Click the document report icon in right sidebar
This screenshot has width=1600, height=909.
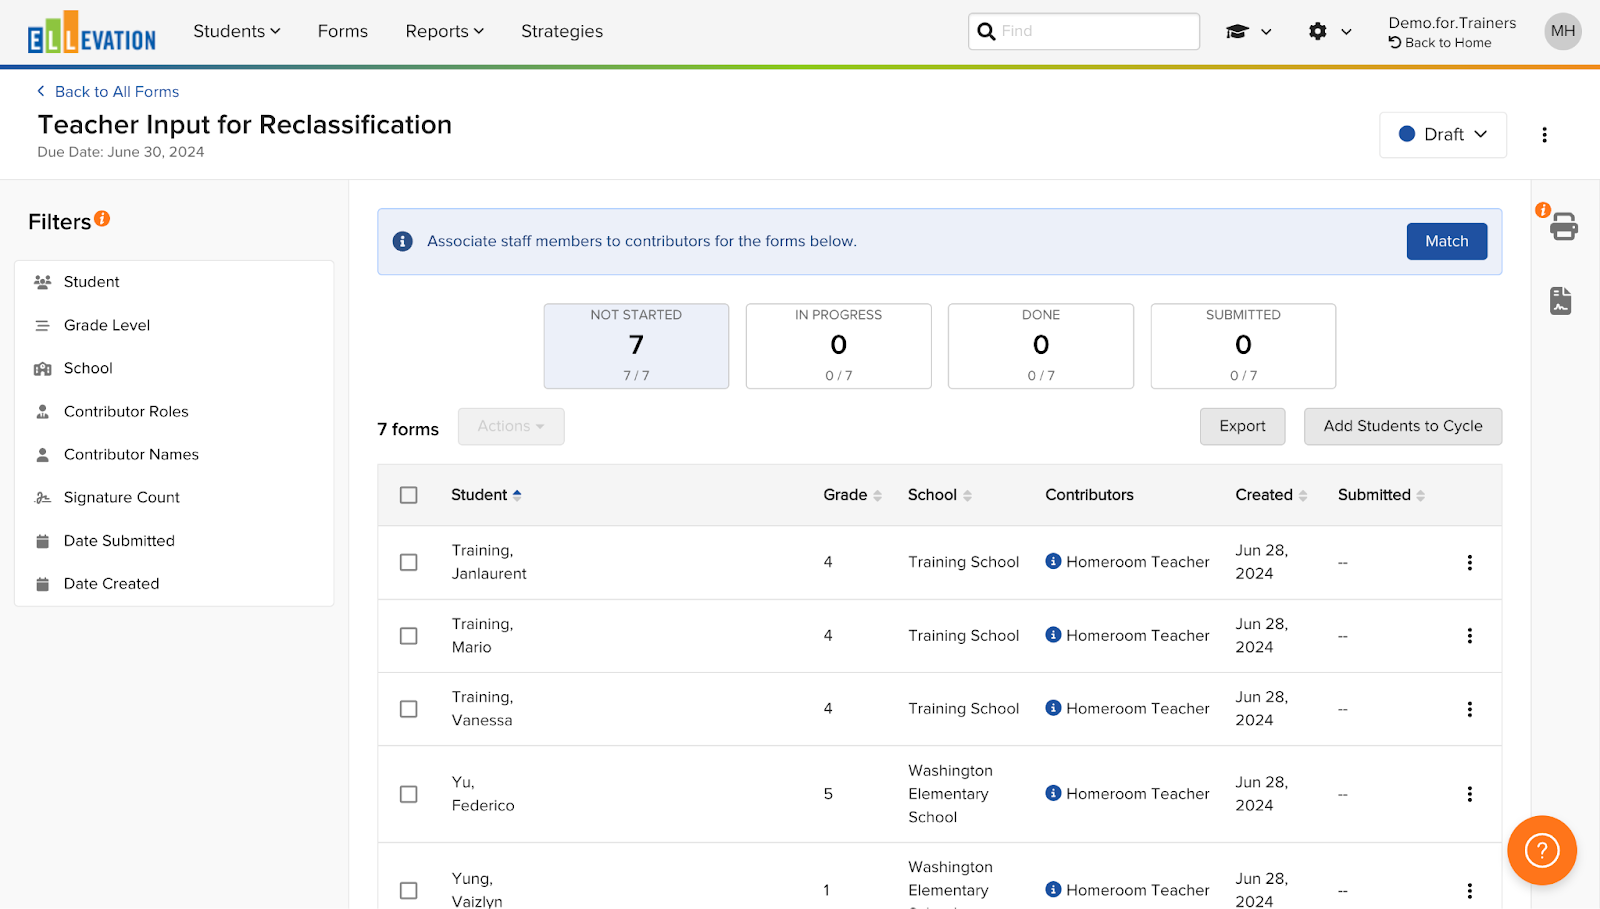[1561, 300]
